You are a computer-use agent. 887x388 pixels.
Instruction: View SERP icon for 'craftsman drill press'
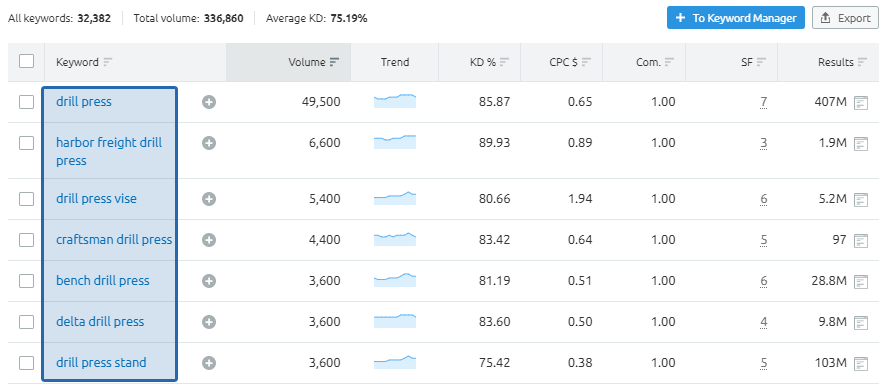861,240
